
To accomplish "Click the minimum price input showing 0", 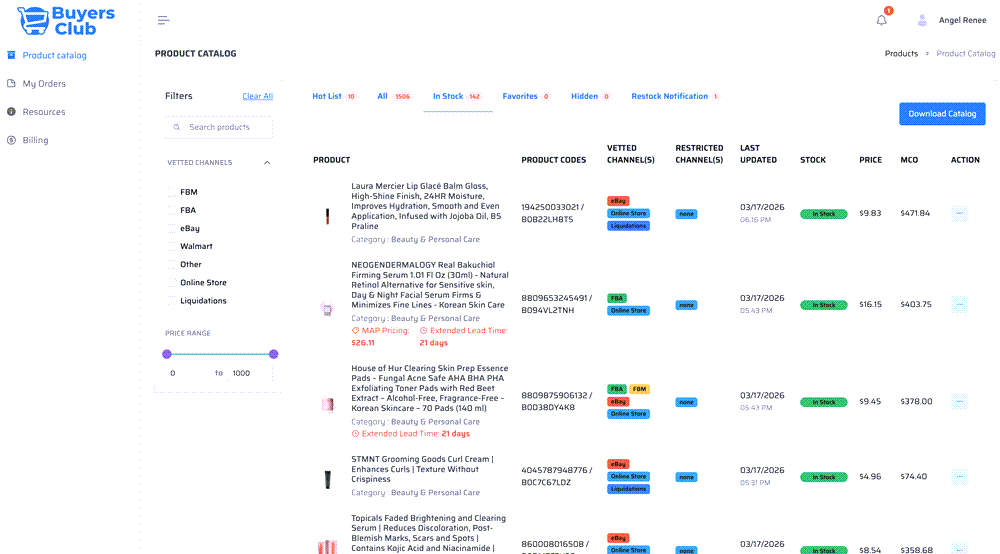I will click(x=186, y=374).
